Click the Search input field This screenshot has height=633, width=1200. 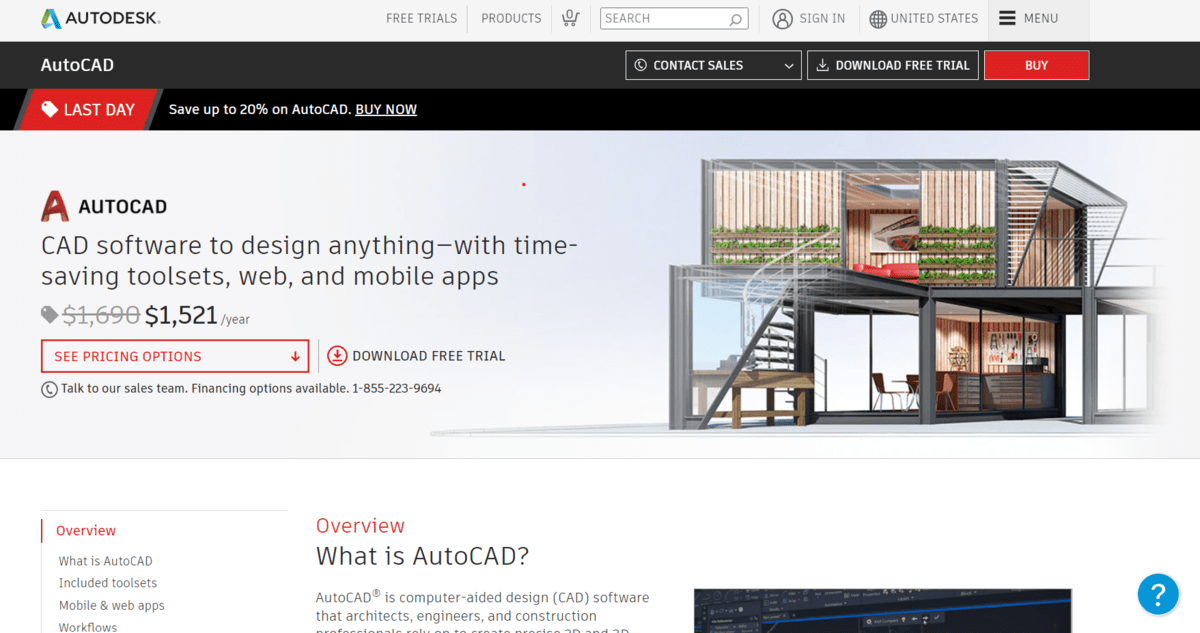[x=673, y=19]
